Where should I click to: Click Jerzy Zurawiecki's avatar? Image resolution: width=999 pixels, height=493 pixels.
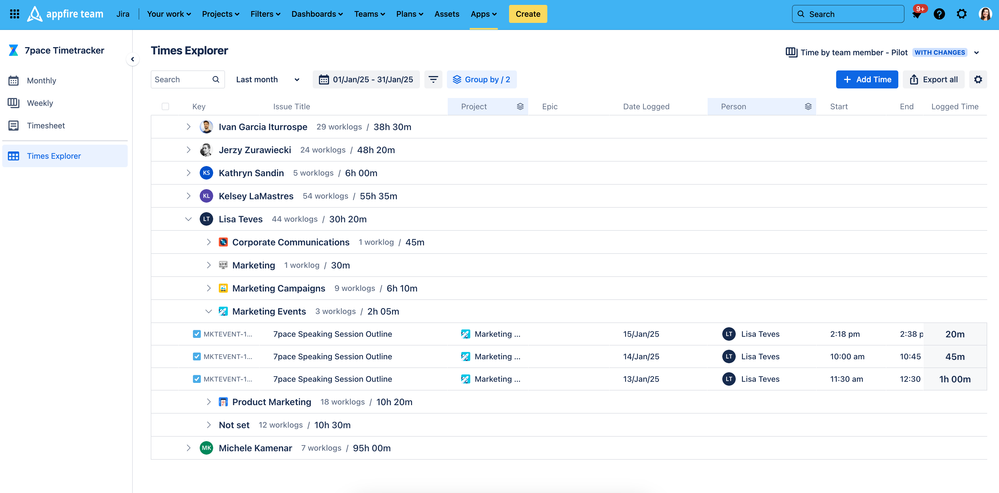(206, 150)
